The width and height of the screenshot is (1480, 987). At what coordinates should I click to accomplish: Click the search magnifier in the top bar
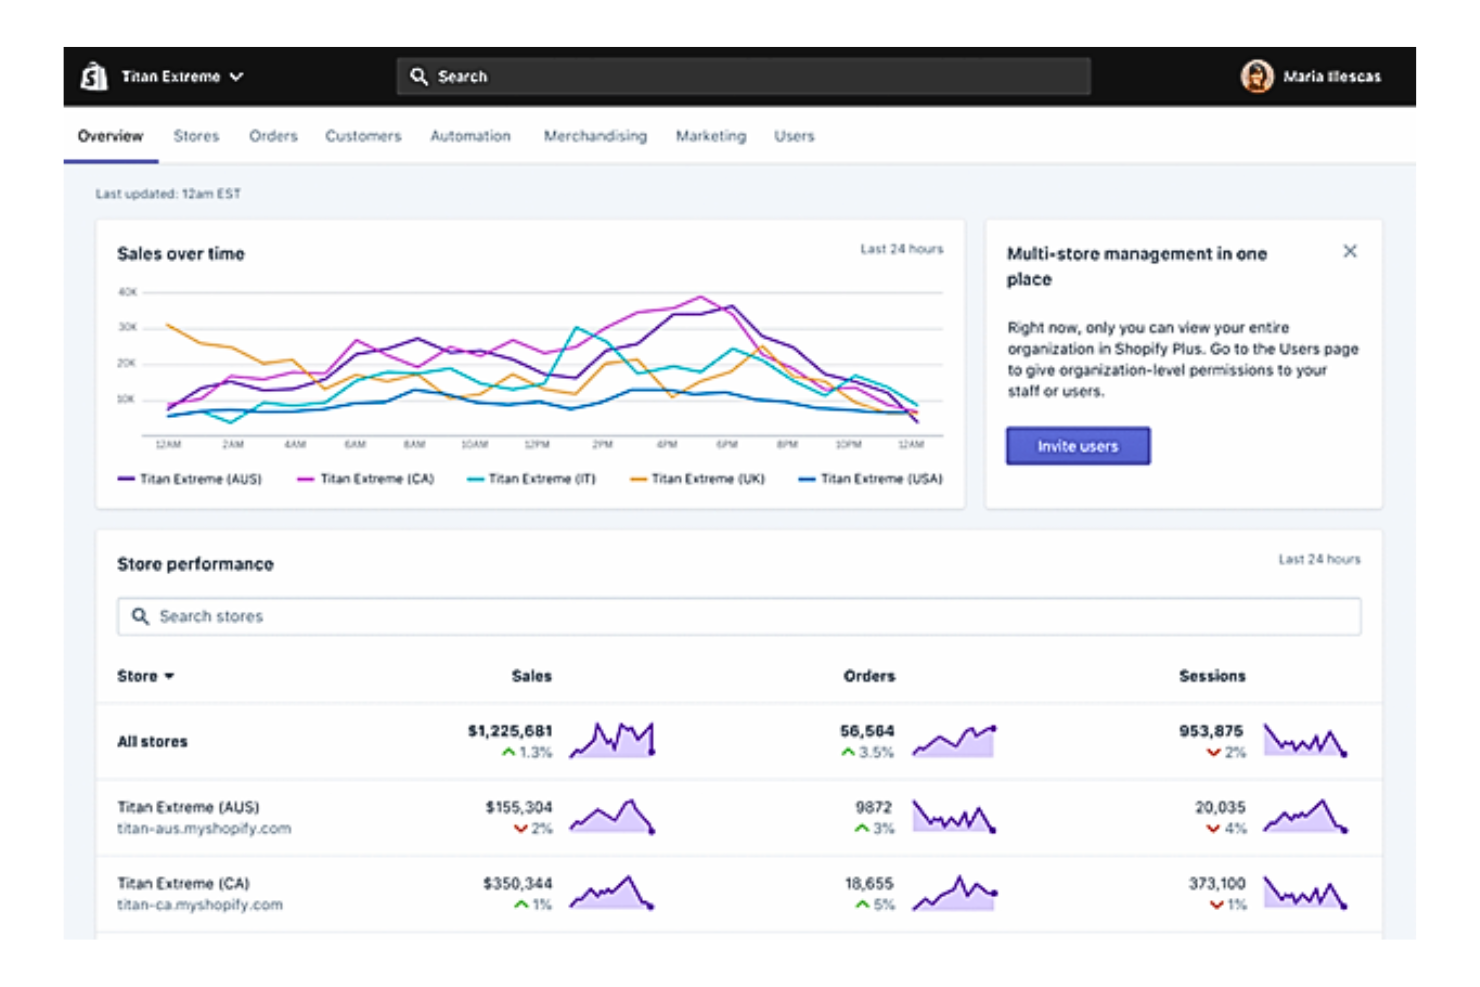pos(420,74)
